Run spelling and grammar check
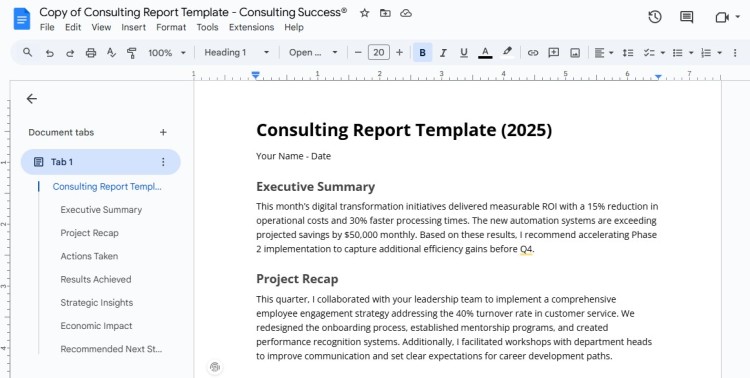 pos(111,53)
